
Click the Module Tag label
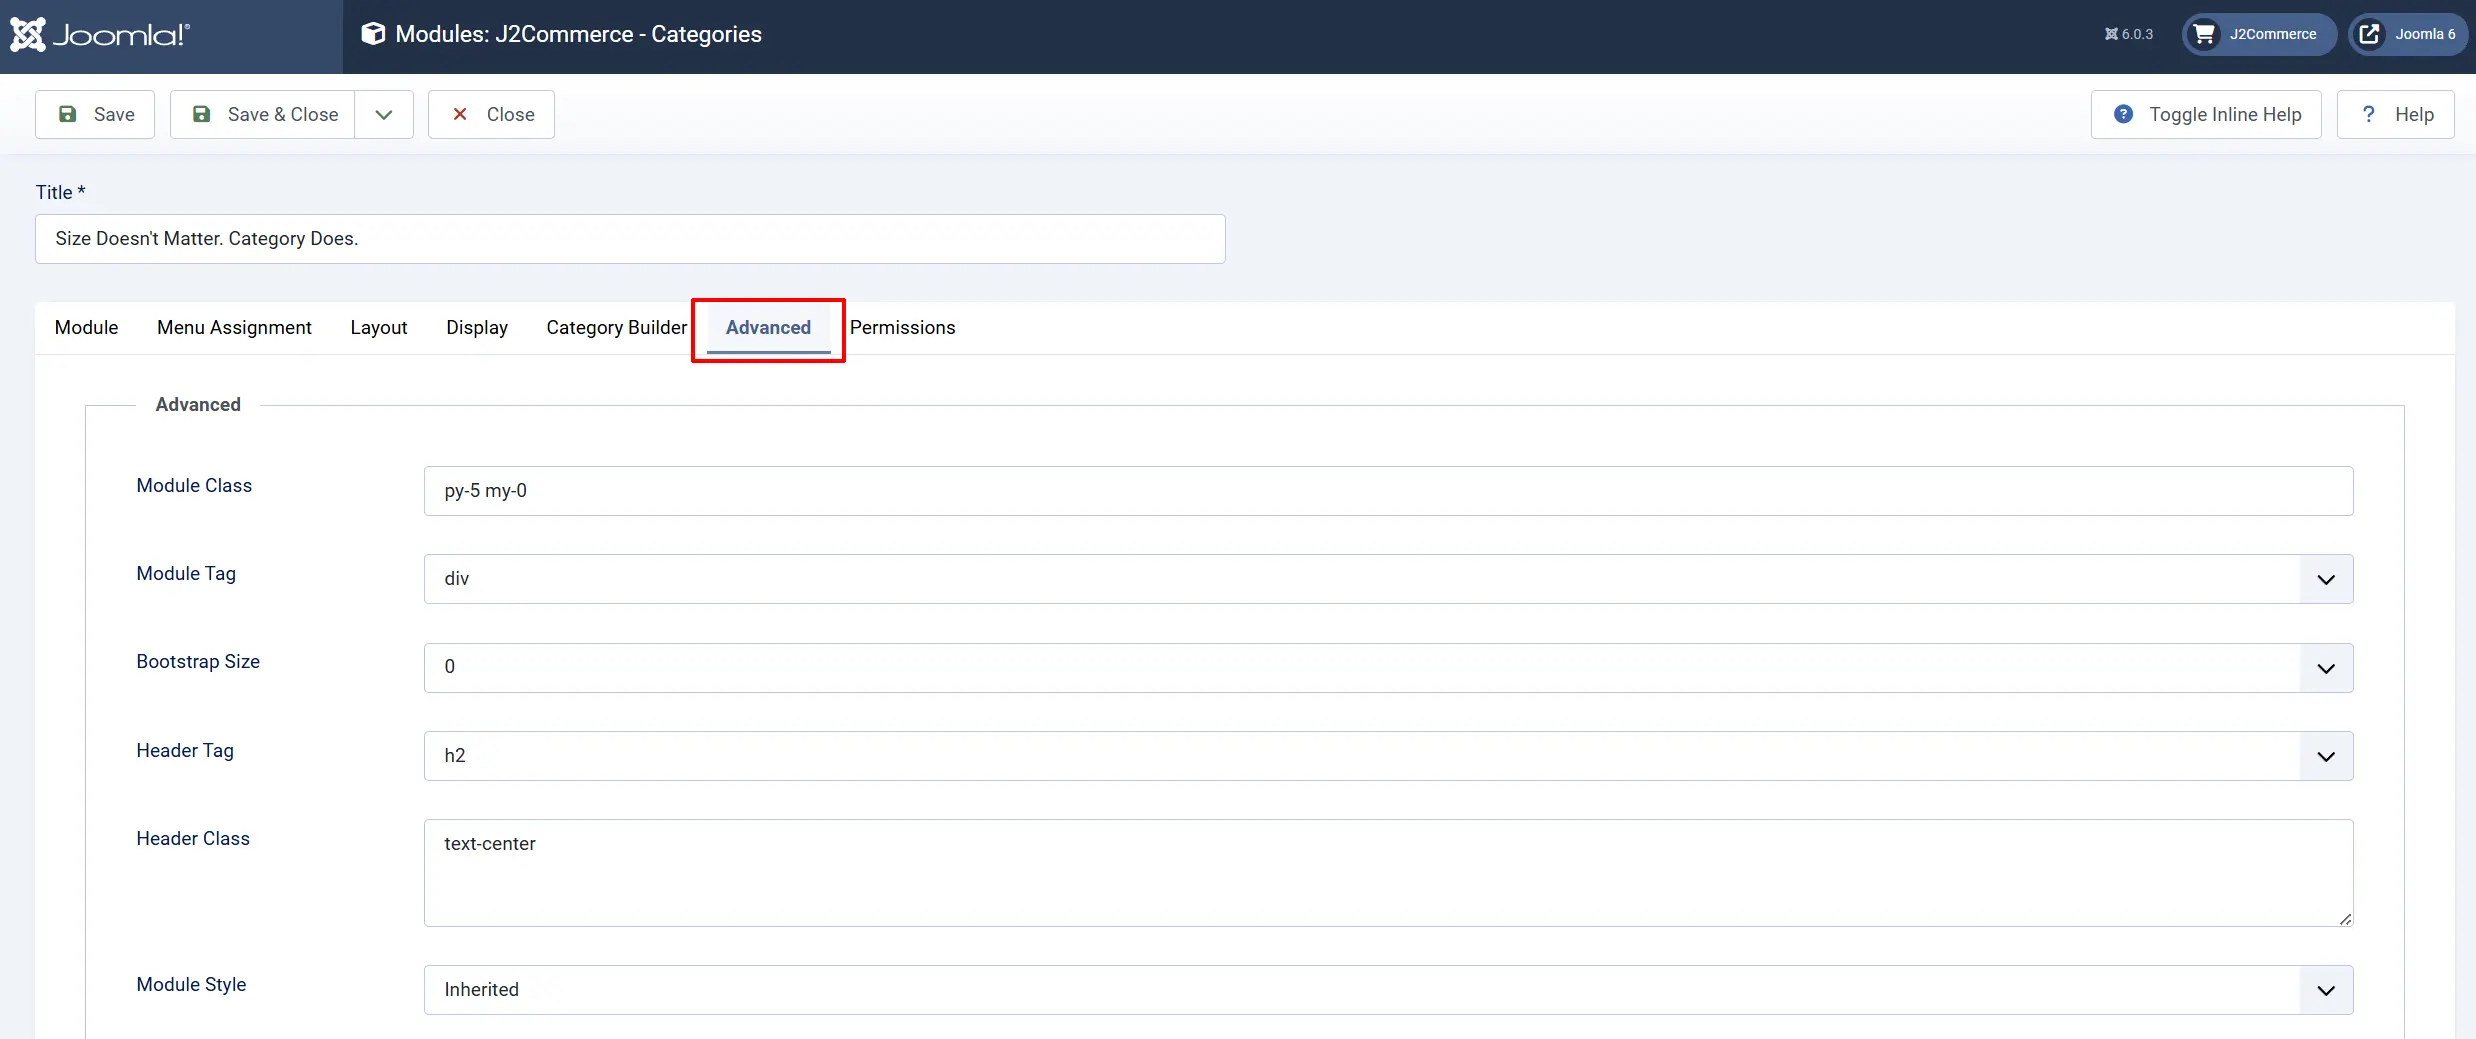pyautogui.click(x=186, y=574)
